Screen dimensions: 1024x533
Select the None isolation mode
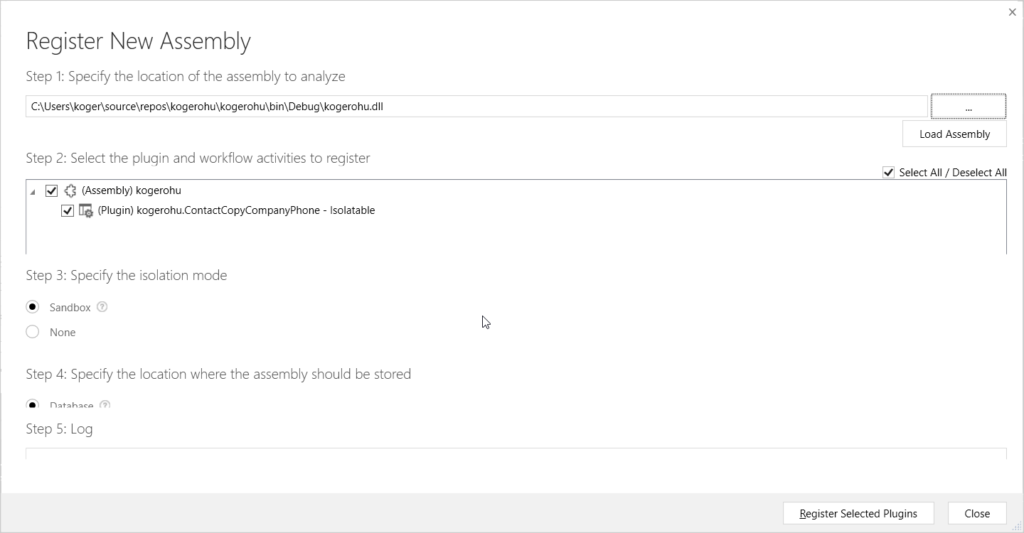click(x=33, y=332)
